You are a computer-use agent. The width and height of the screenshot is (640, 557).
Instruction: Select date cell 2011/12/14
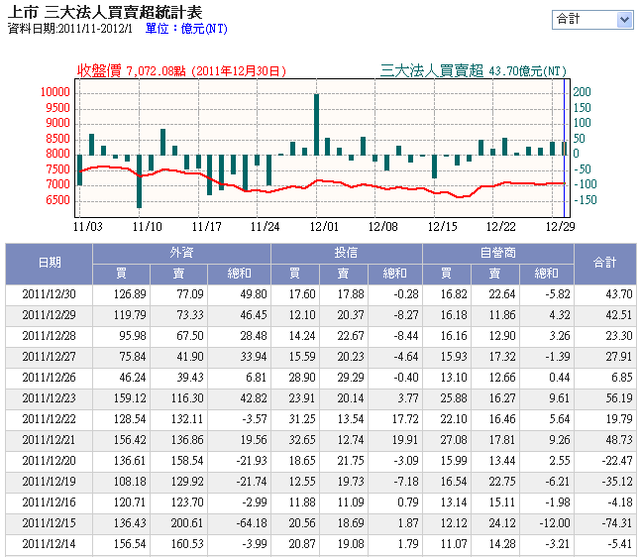coord(49,544)
